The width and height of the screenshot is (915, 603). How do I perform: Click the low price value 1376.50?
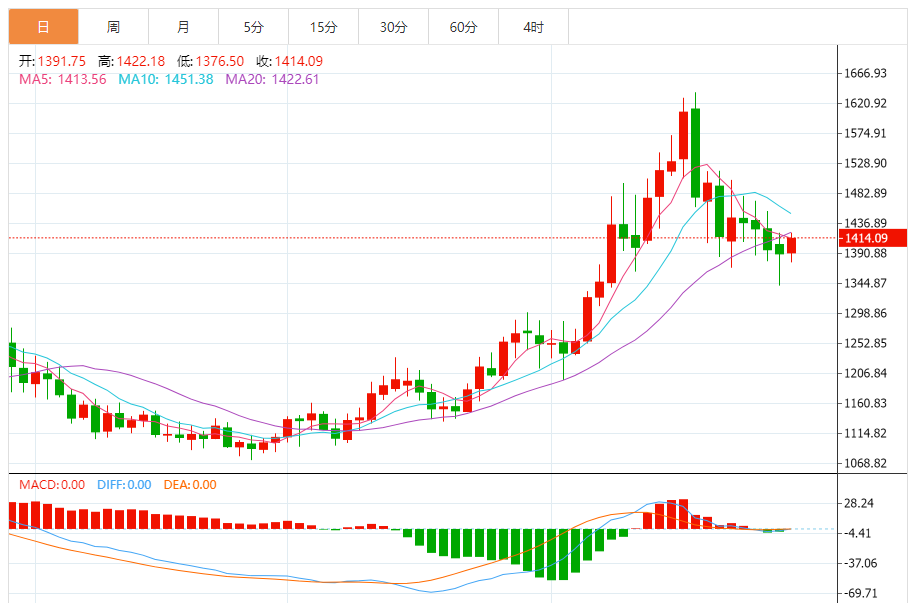pos(221,61)
